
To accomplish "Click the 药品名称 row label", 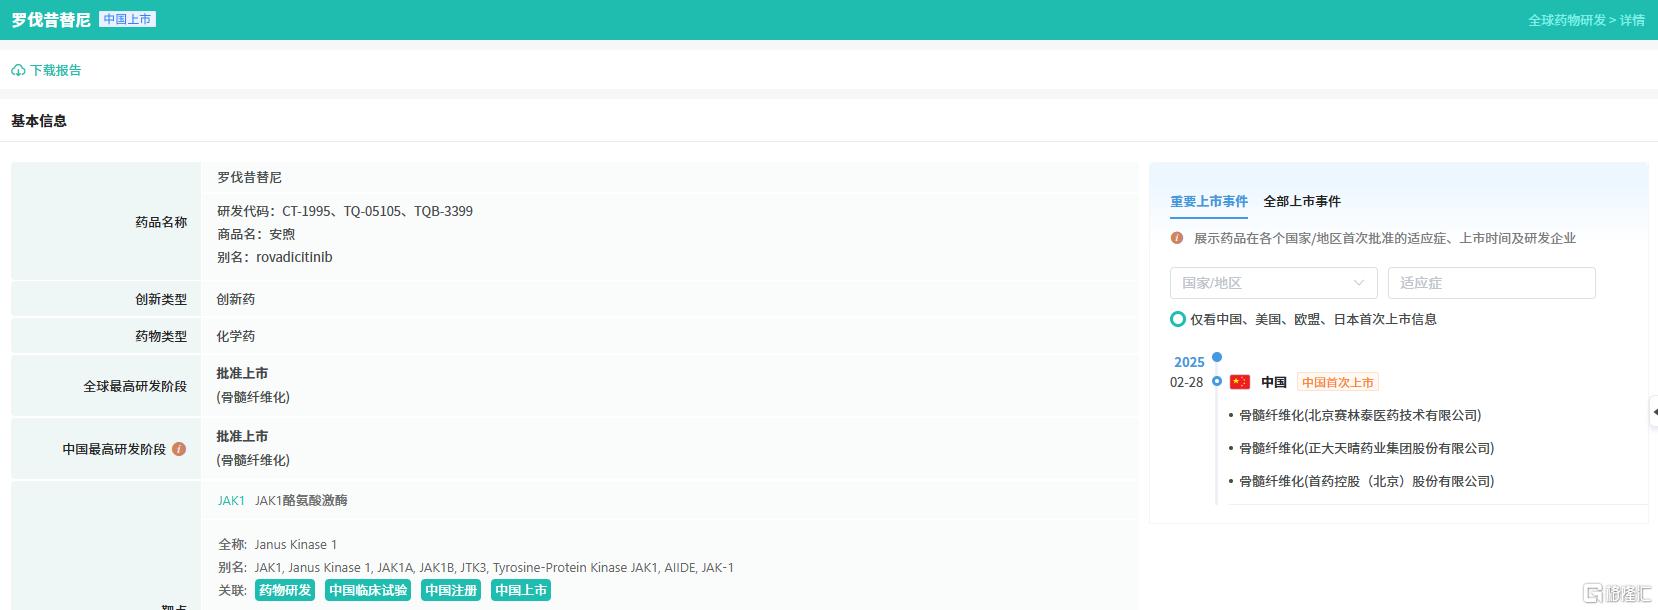I will [x=161, y=222].
